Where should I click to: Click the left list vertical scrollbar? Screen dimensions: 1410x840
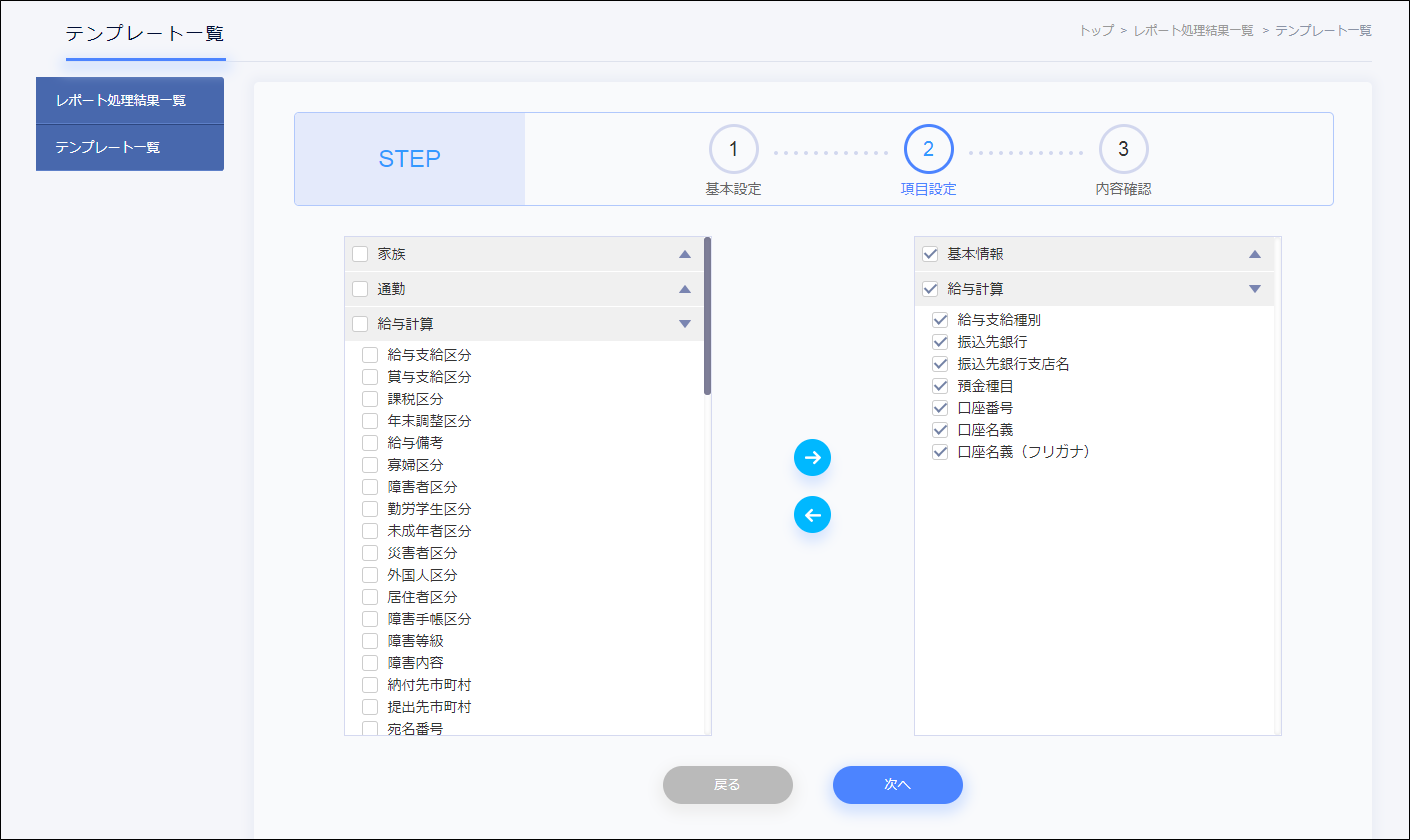click(x=707, y=316)
